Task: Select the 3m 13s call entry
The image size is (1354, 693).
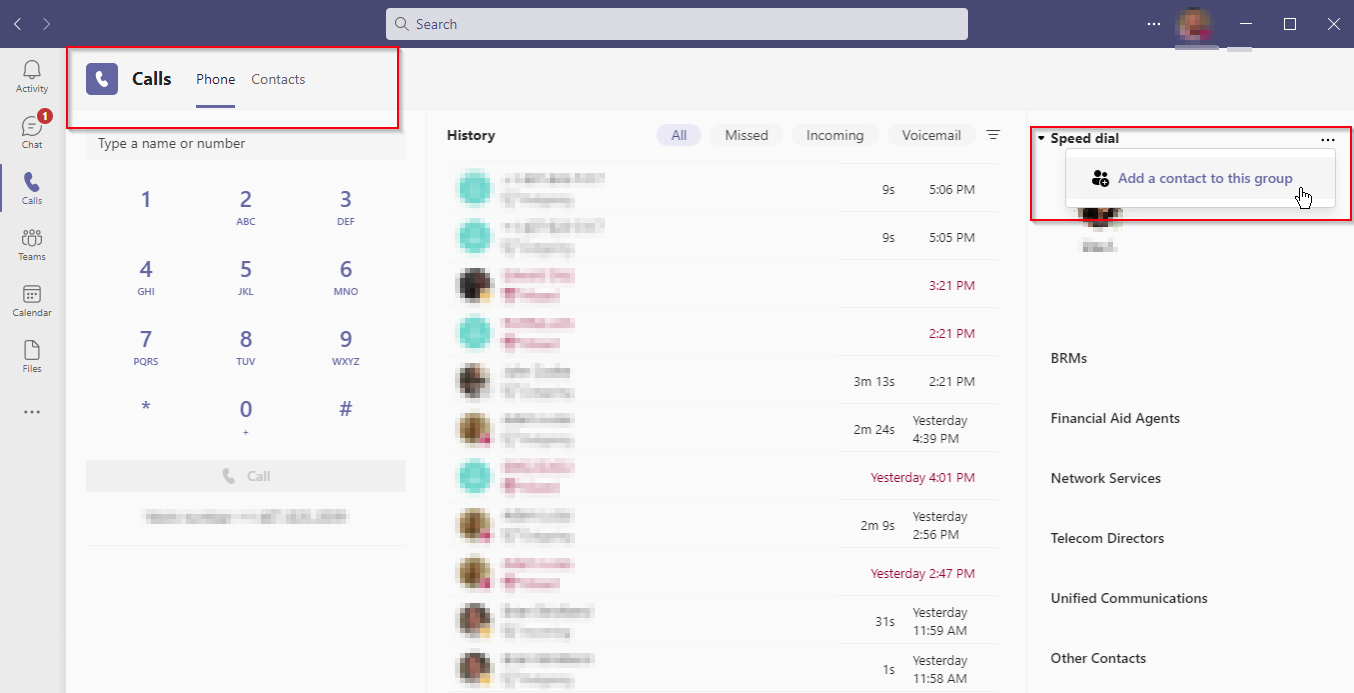Action: (723, 381)
